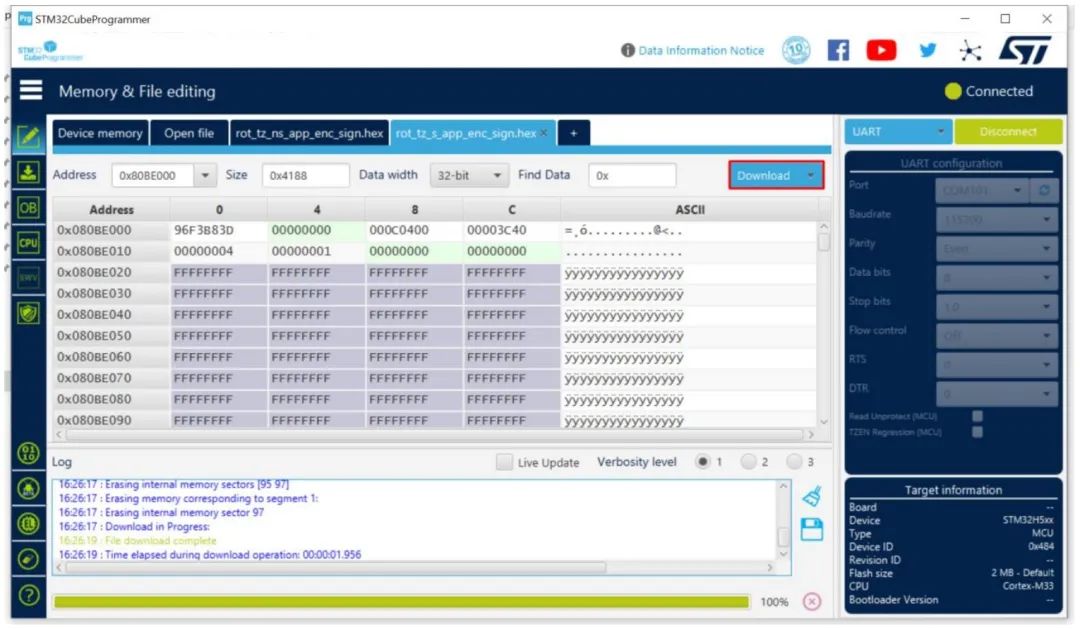The image size is (1080, 629).
Task: Open ST Facebook page icon
Action: tap(838, 50)
